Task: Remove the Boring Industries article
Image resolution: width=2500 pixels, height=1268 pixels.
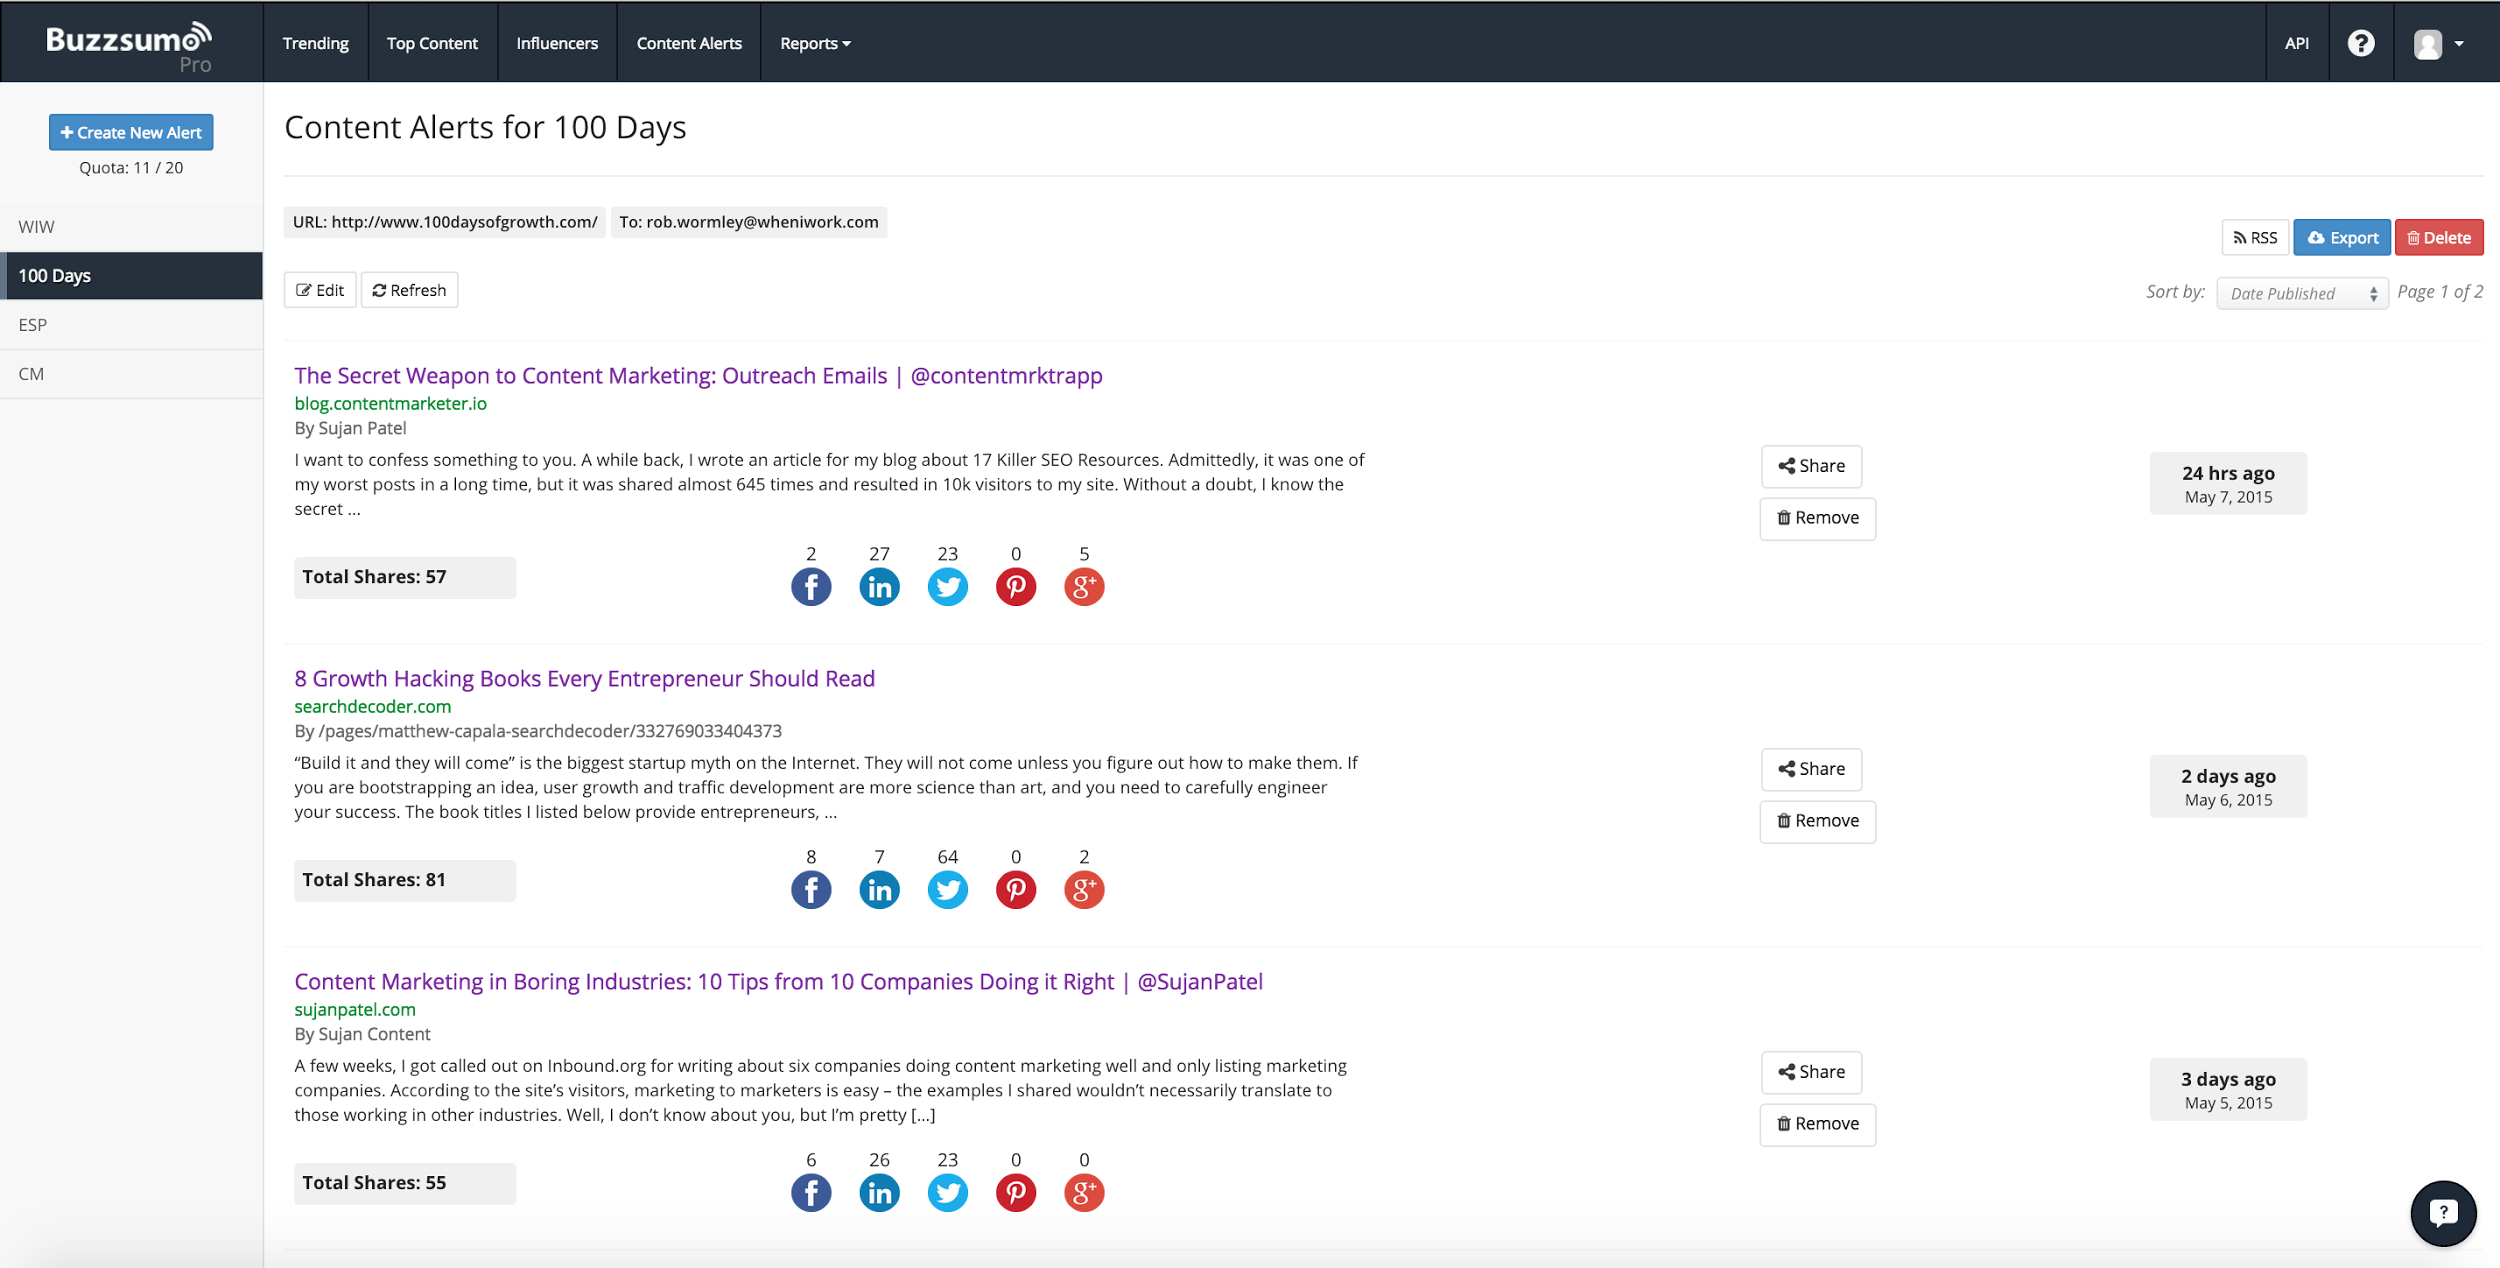Action: coord(1818,1124)
